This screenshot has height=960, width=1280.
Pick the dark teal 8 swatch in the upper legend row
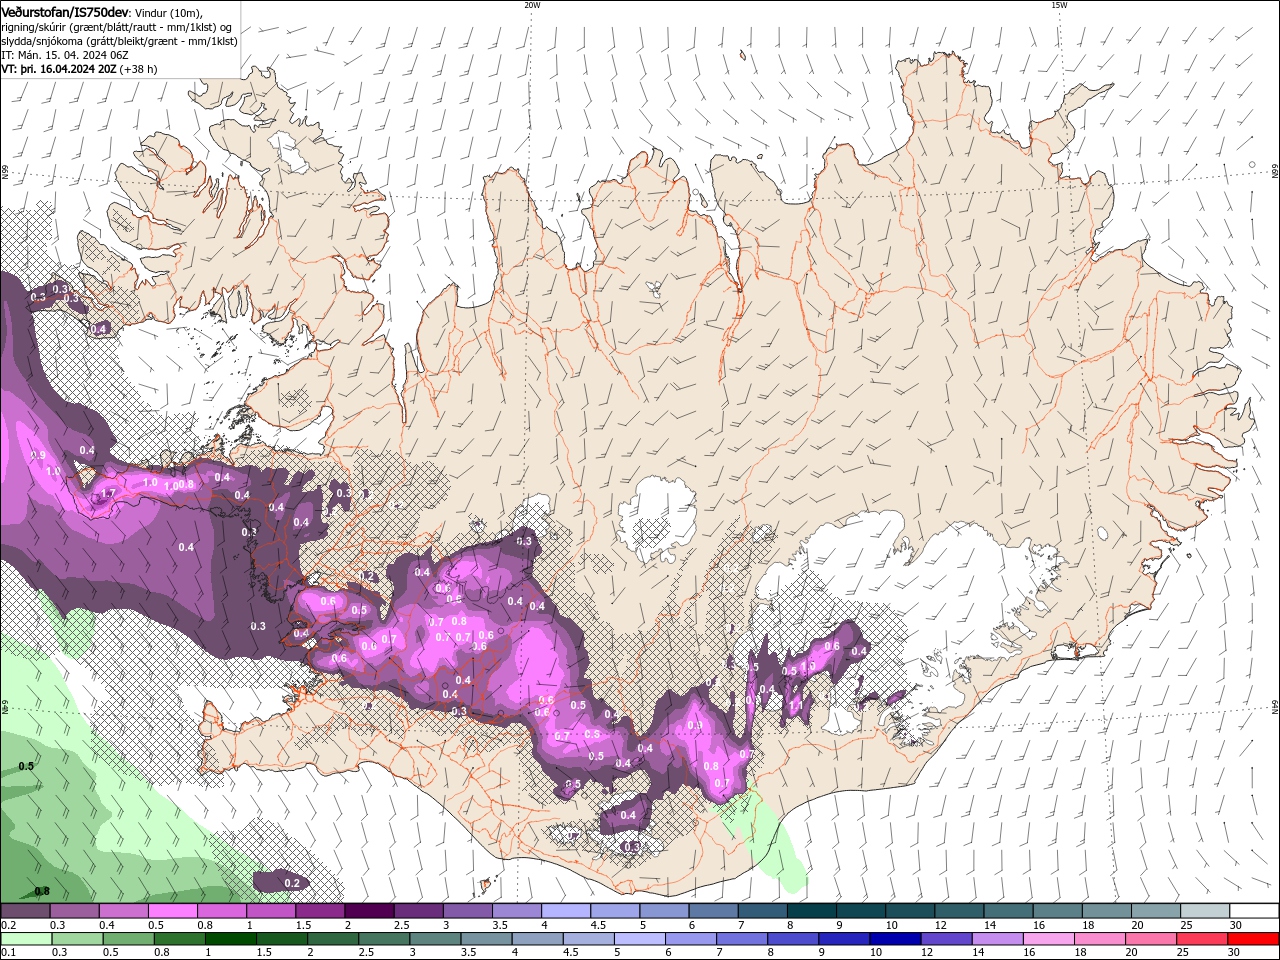coord(811,911)
